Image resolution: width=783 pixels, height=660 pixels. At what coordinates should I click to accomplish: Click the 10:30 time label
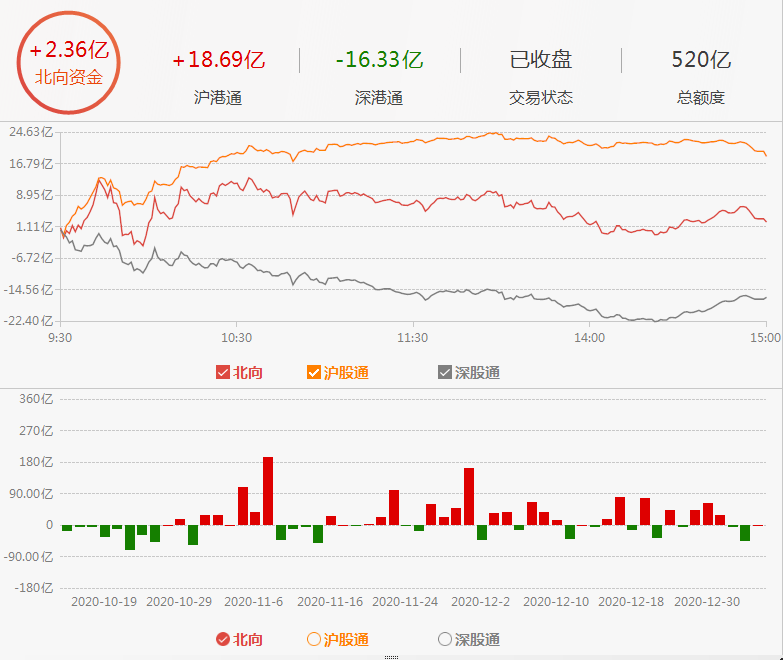(237, 338)
